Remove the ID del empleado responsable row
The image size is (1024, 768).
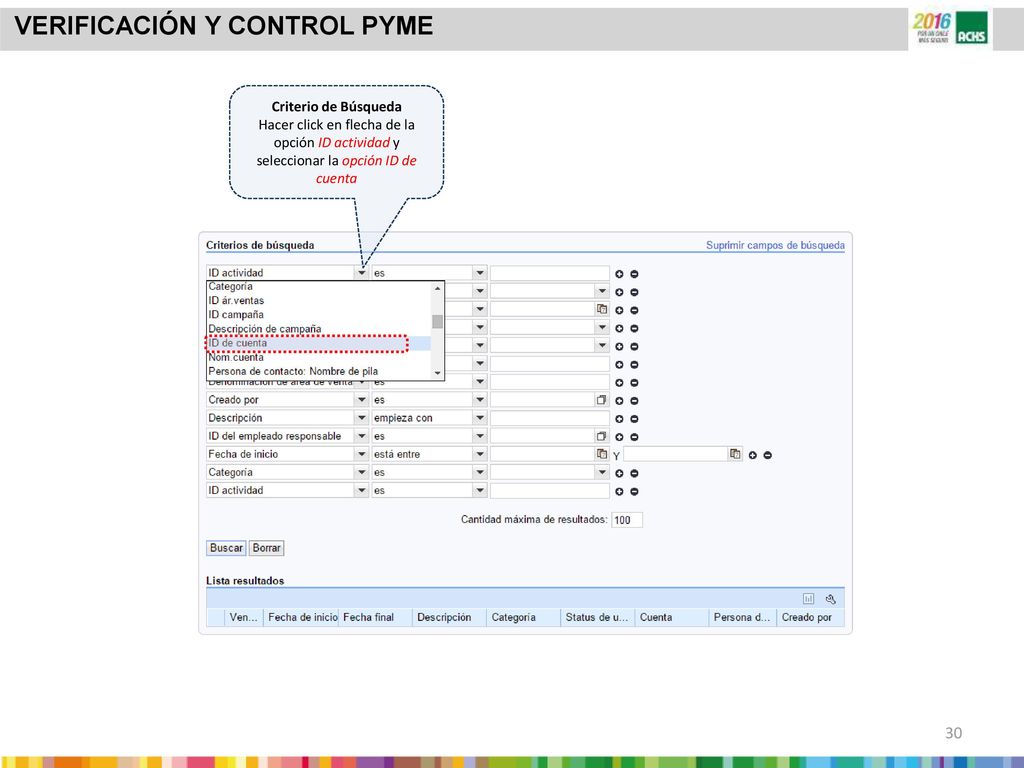pos(634,437)
